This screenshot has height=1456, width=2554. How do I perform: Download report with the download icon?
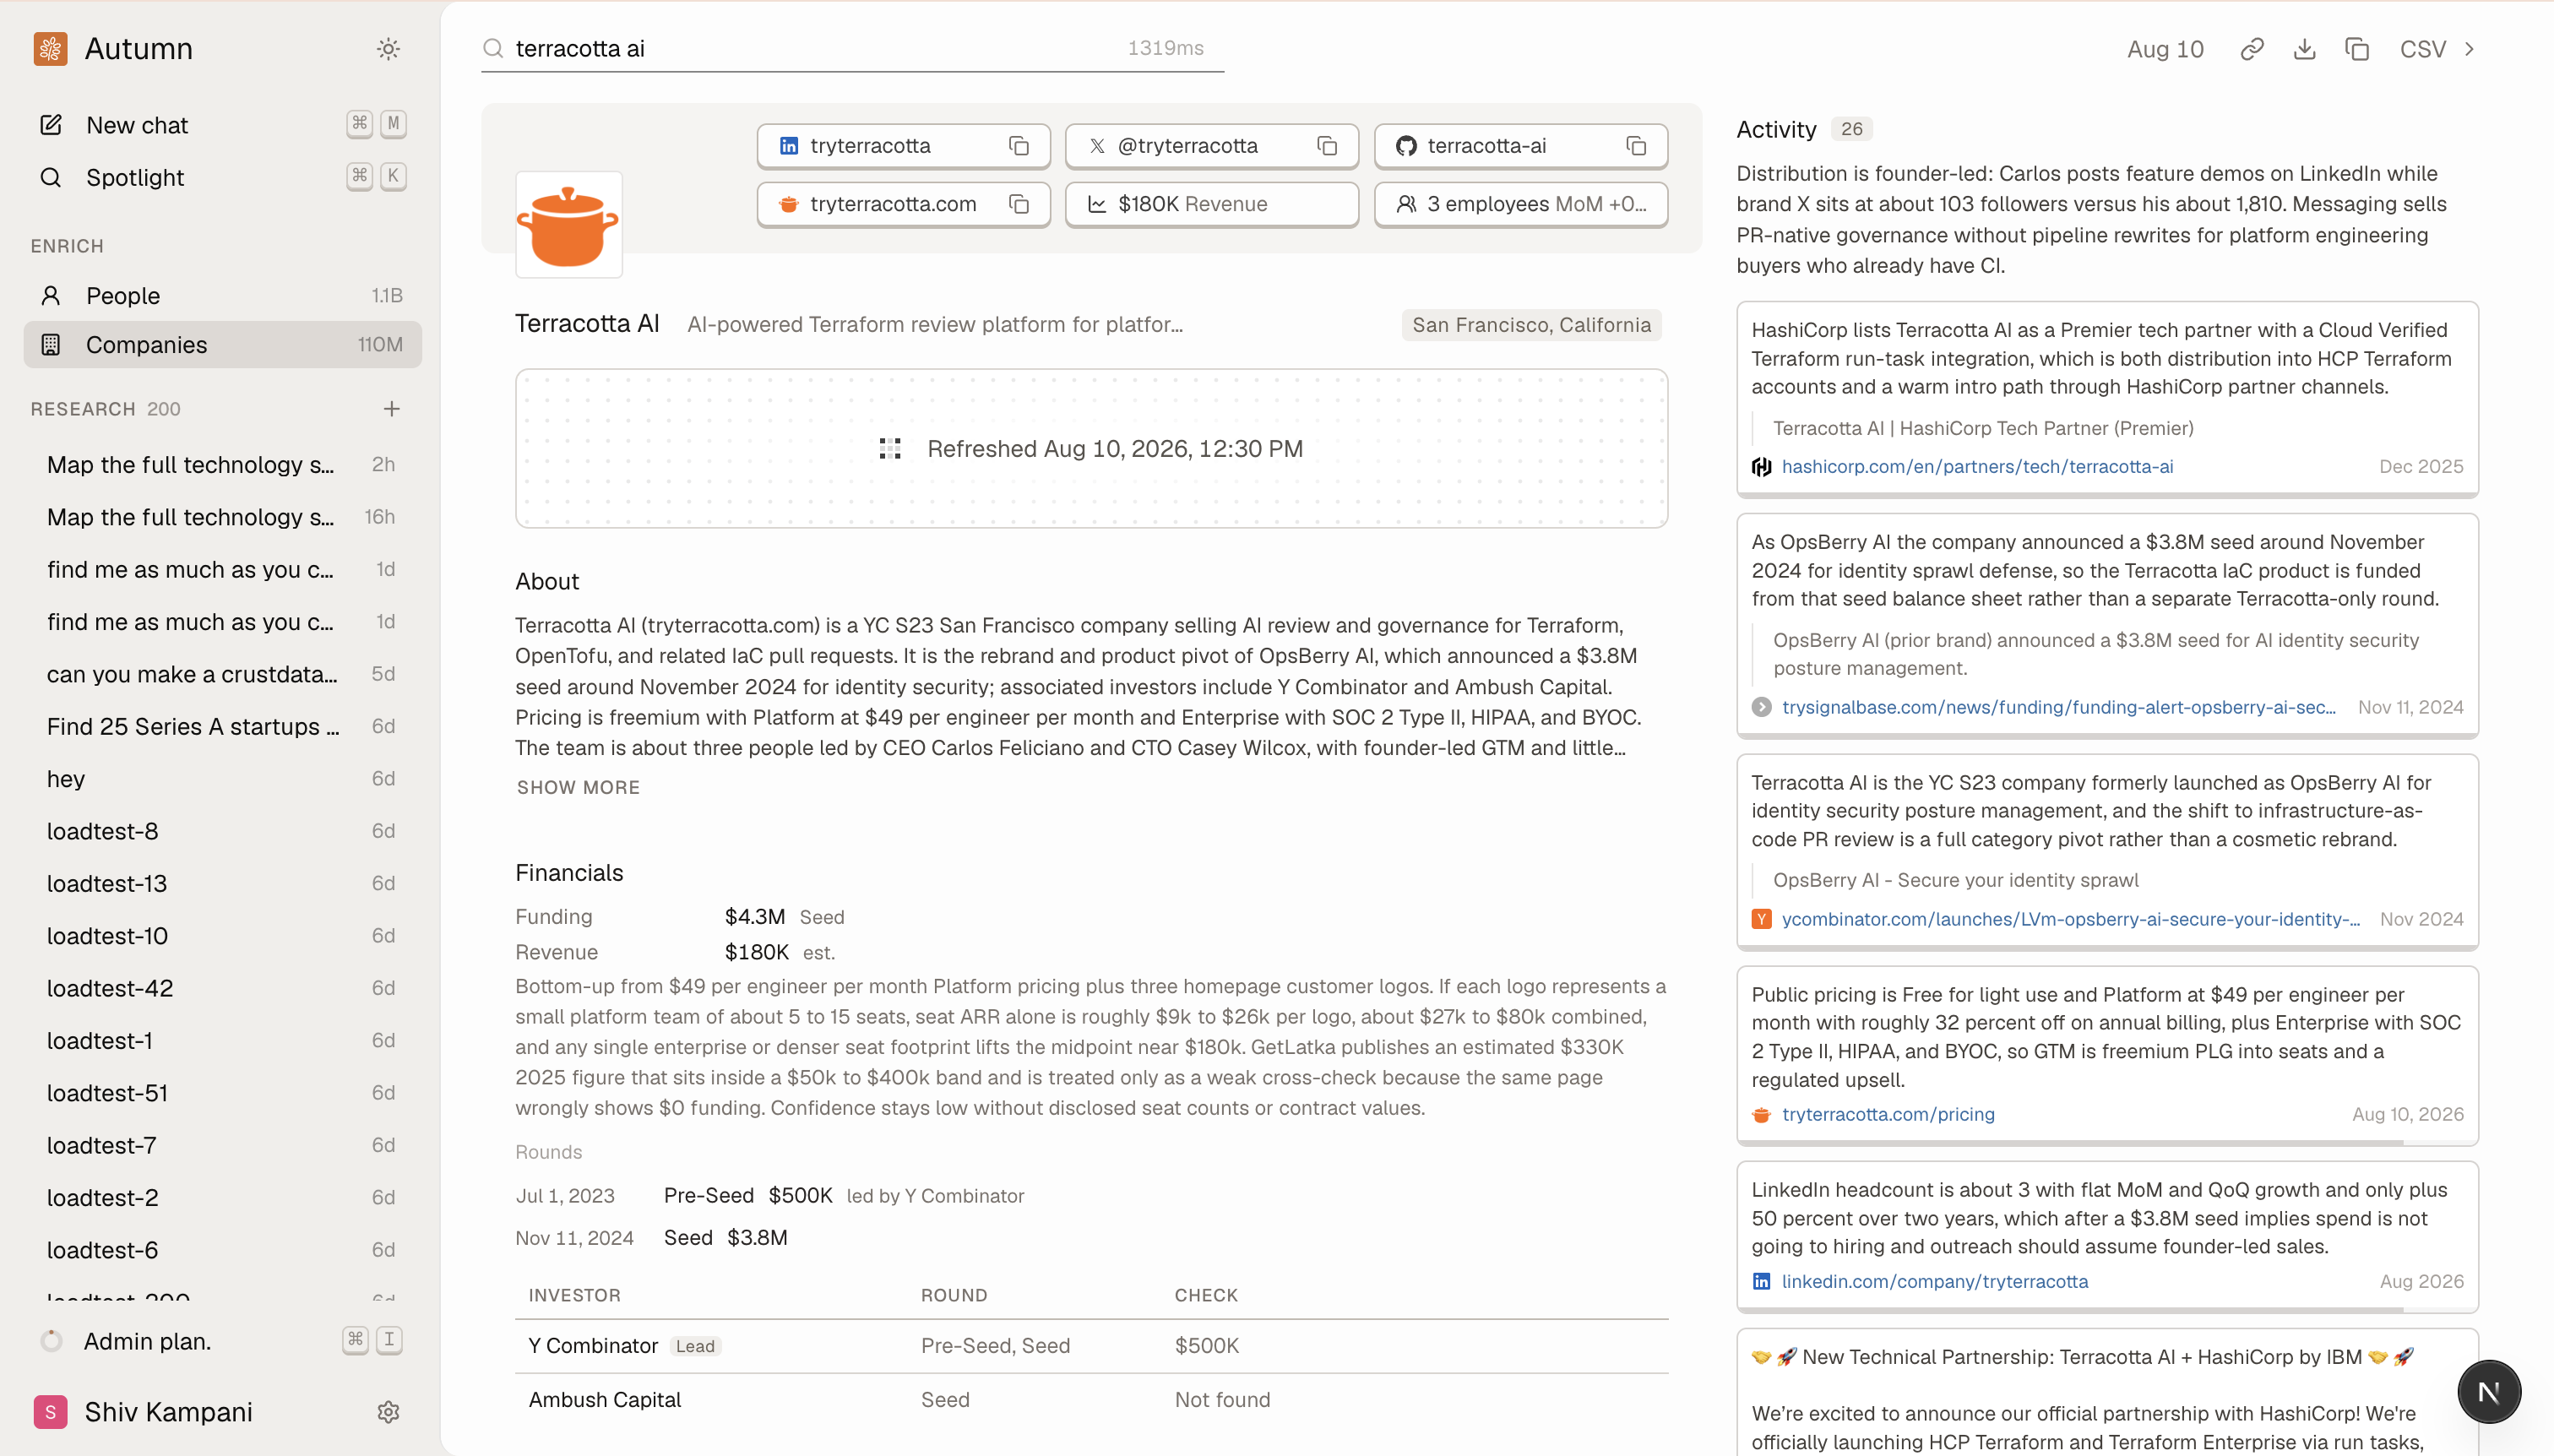point(2304,49)
